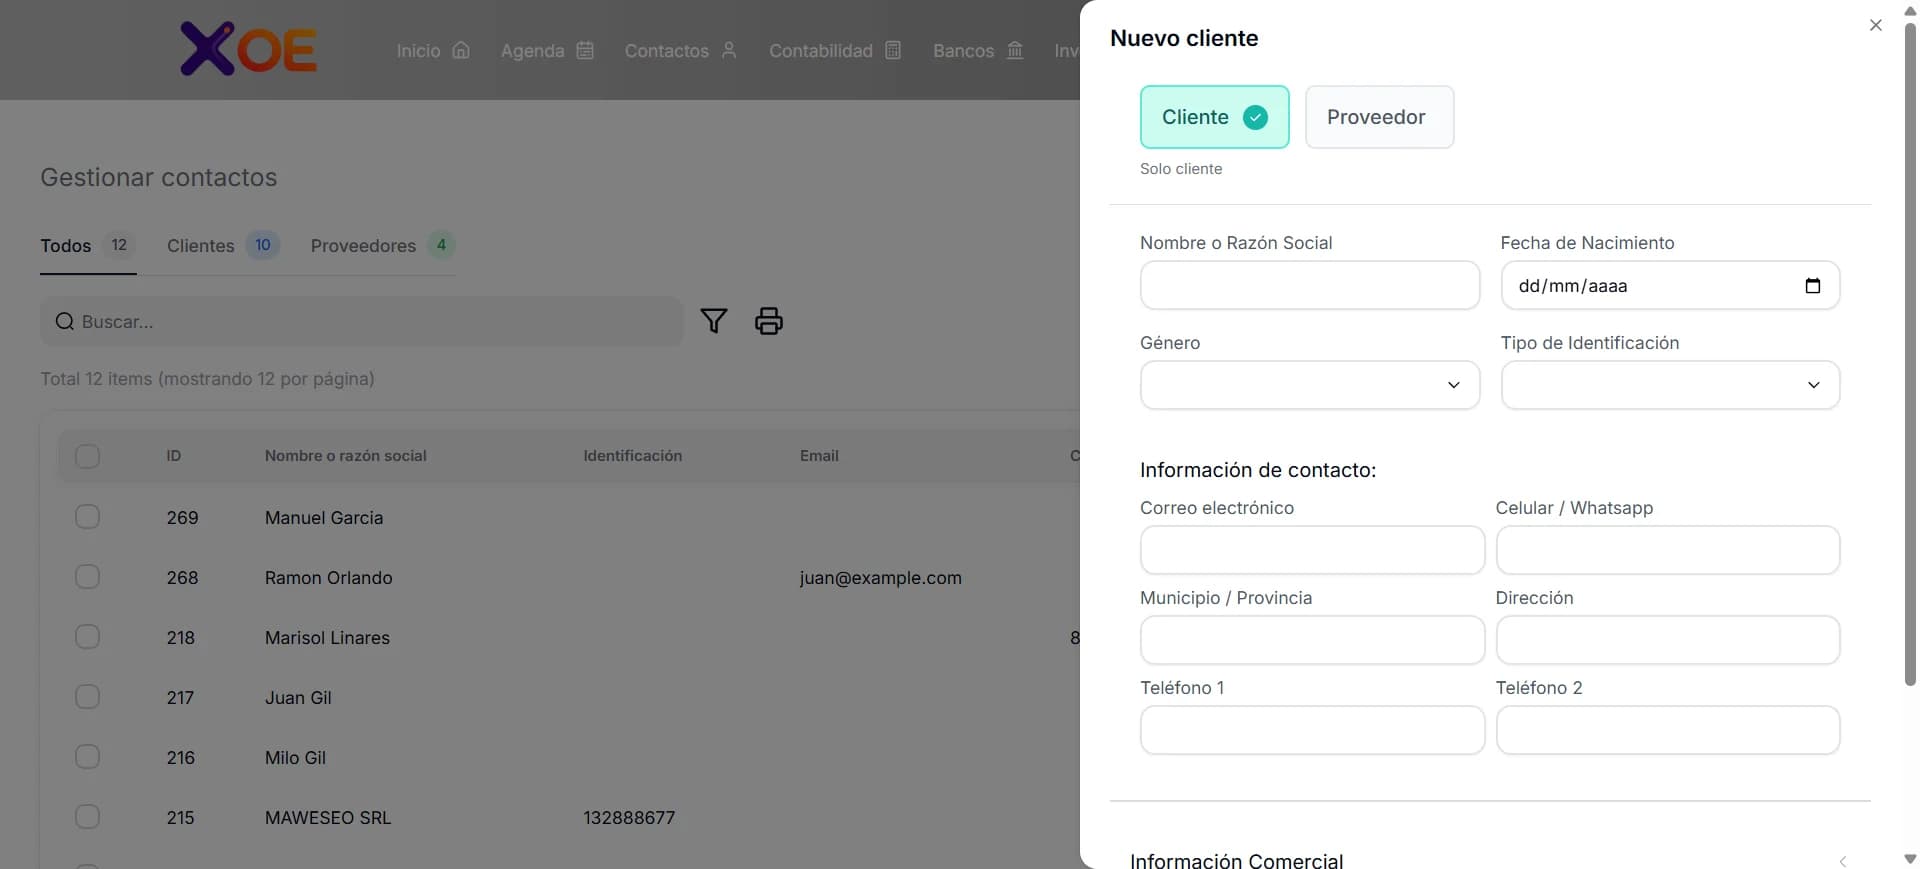Toggle the select-all checkbox in table header
Viewport: 1920px width, 869px height.
[x=88, y=456]
